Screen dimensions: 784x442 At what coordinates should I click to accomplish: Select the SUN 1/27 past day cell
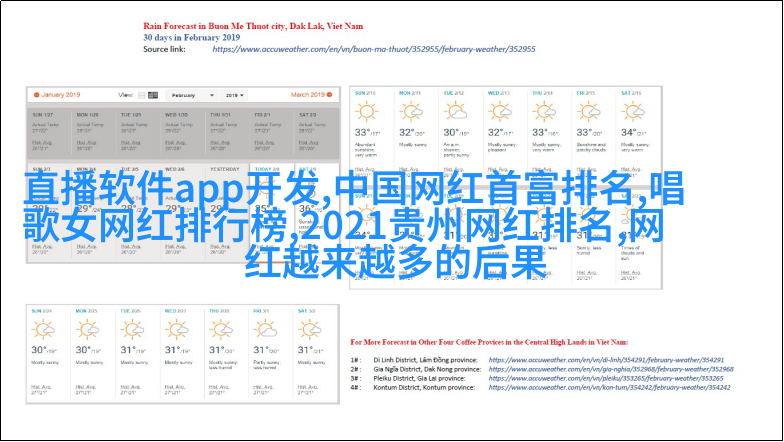[50, 133]
